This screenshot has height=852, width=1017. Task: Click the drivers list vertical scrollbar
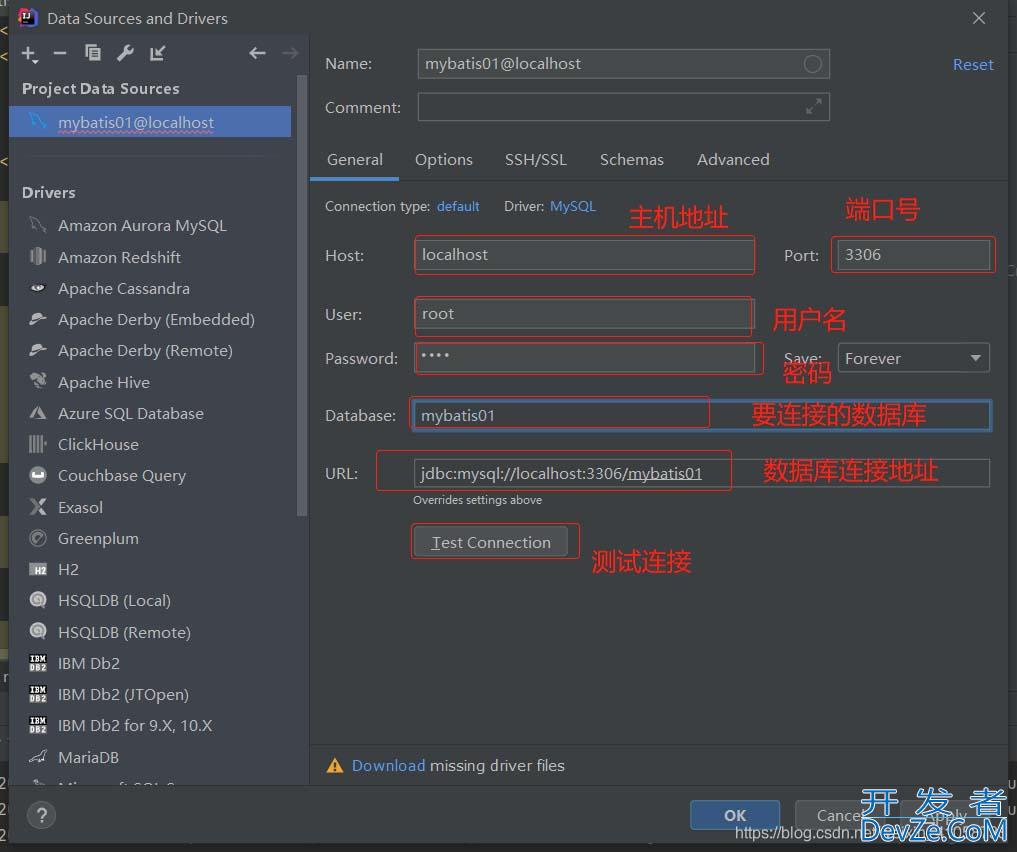click(x=301, y=295)
